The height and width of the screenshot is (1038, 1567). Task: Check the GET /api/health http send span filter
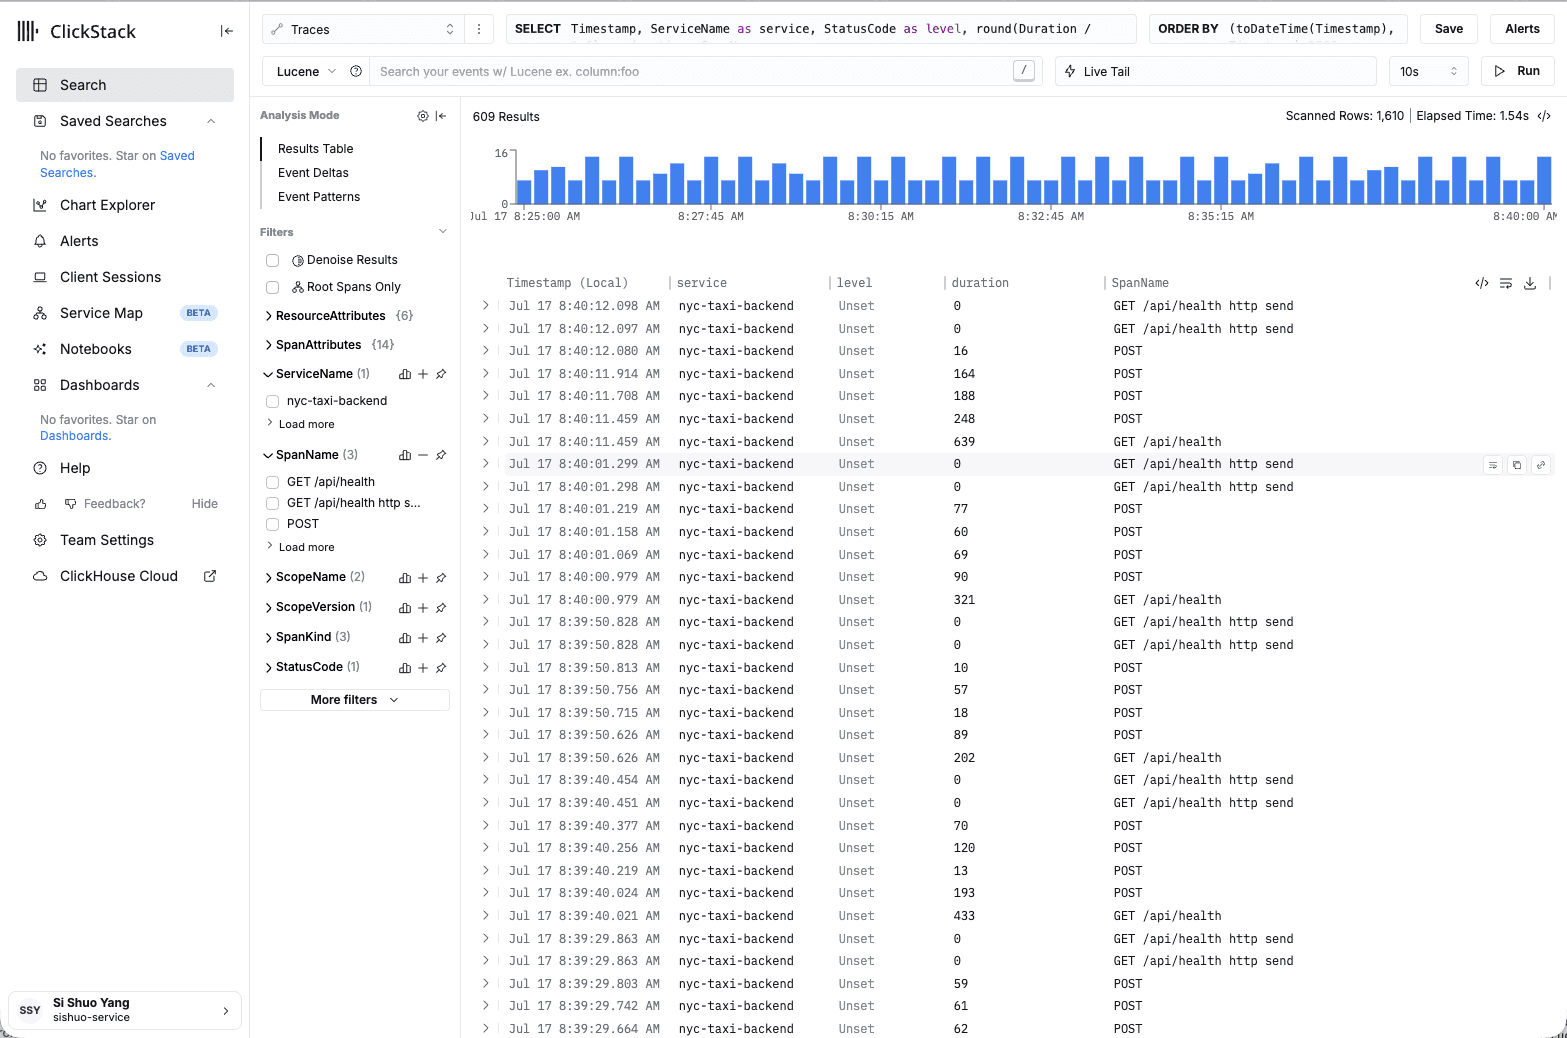(x=272, y=503)
